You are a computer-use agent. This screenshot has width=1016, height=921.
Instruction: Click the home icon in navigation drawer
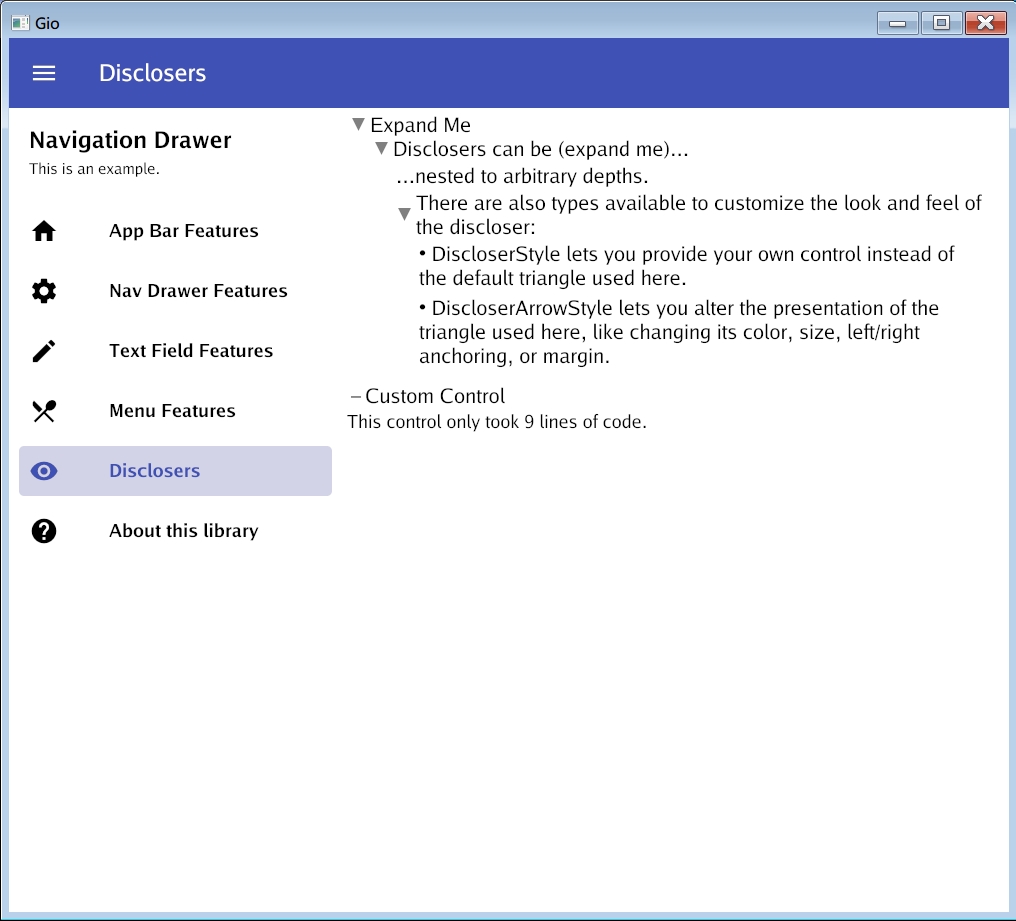tap(44, 231)
